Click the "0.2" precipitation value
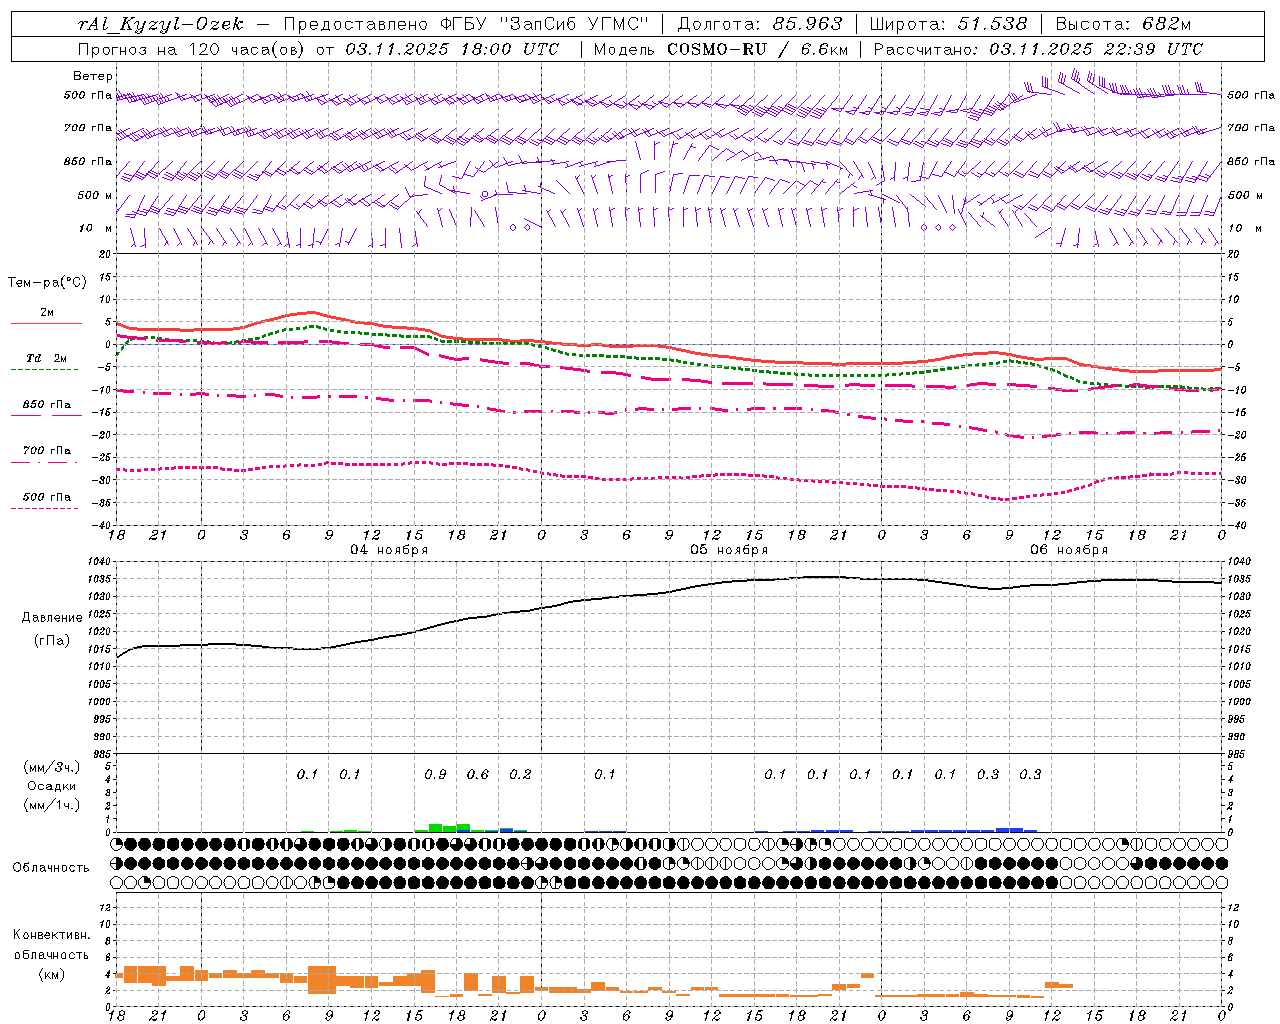The height and width of the screenshot is (1024, 1280). [x=520, y=774]
